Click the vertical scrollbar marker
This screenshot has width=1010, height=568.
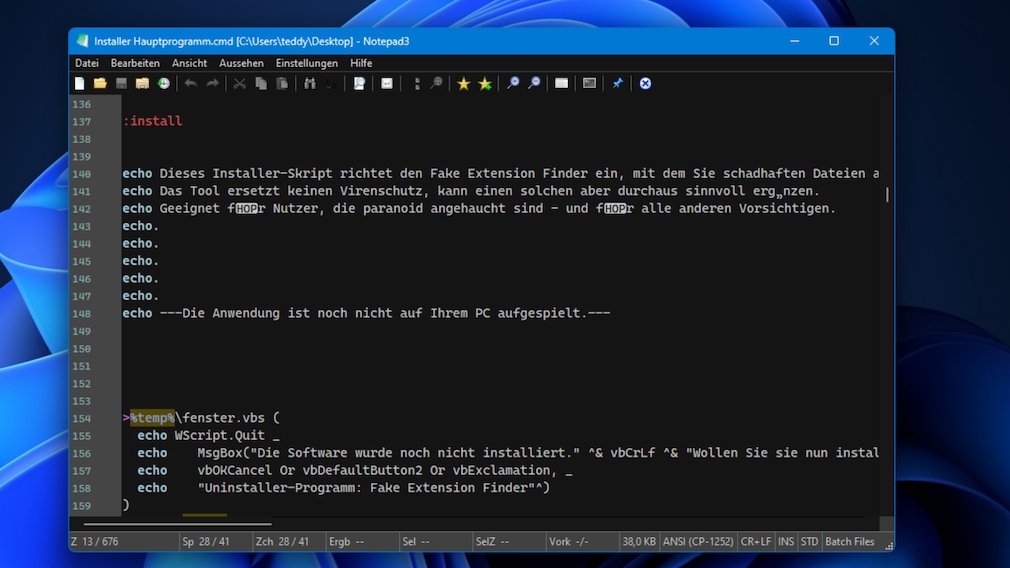[887, 194]
